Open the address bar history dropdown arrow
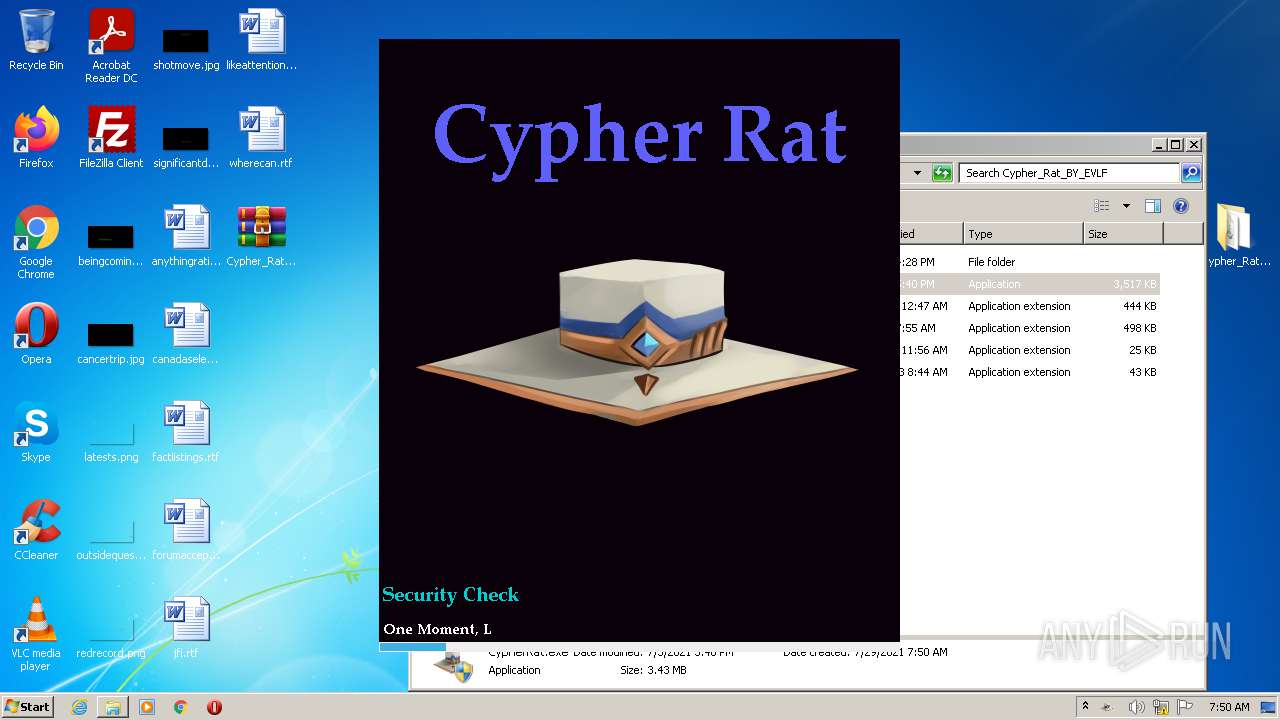1280x720 pixels. (917, 173)
